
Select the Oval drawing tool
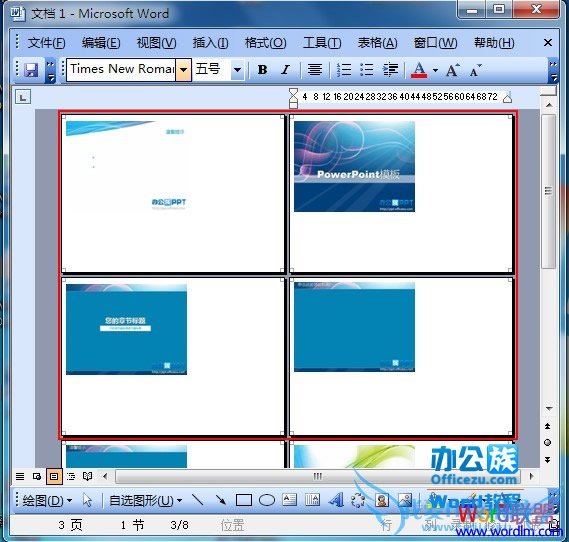267,501
